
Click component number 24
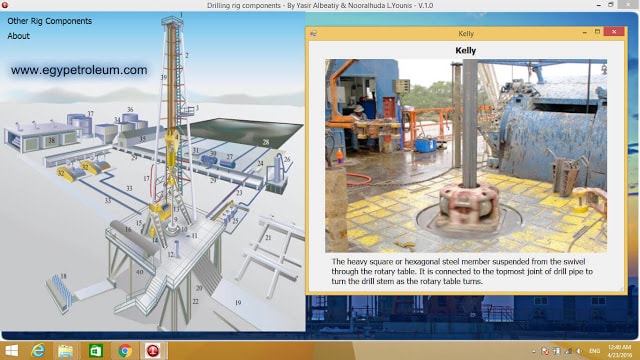pos(260,164)
